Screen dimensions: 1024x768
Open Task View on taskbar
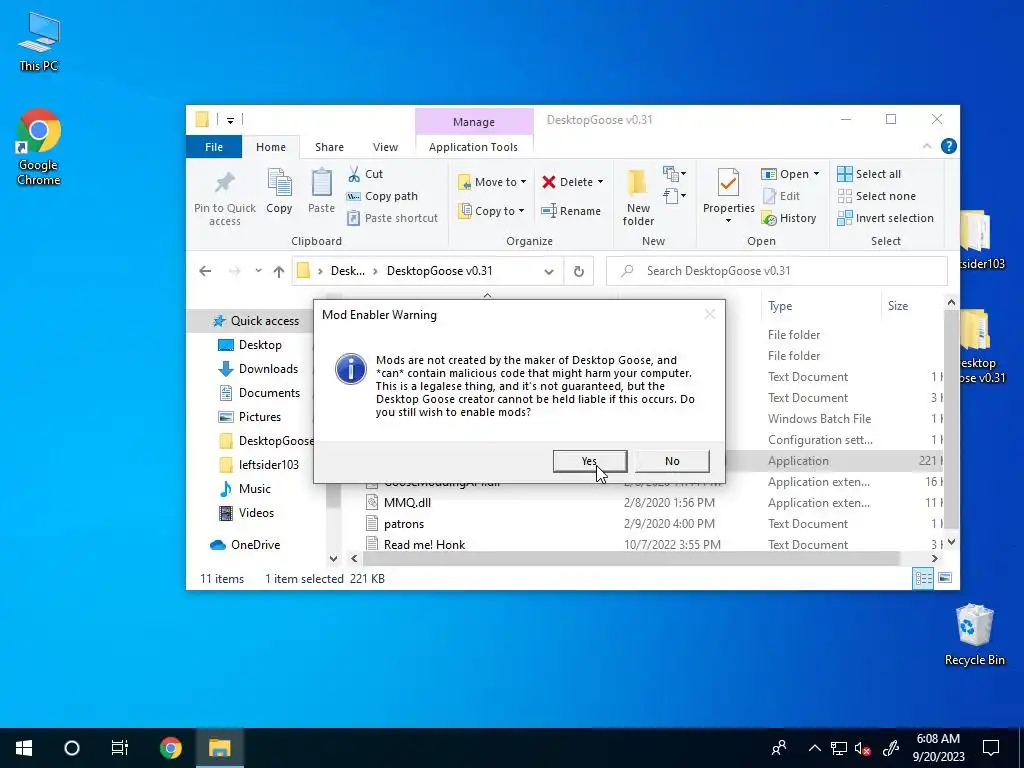pyautogui.click(x=120, y=748)
